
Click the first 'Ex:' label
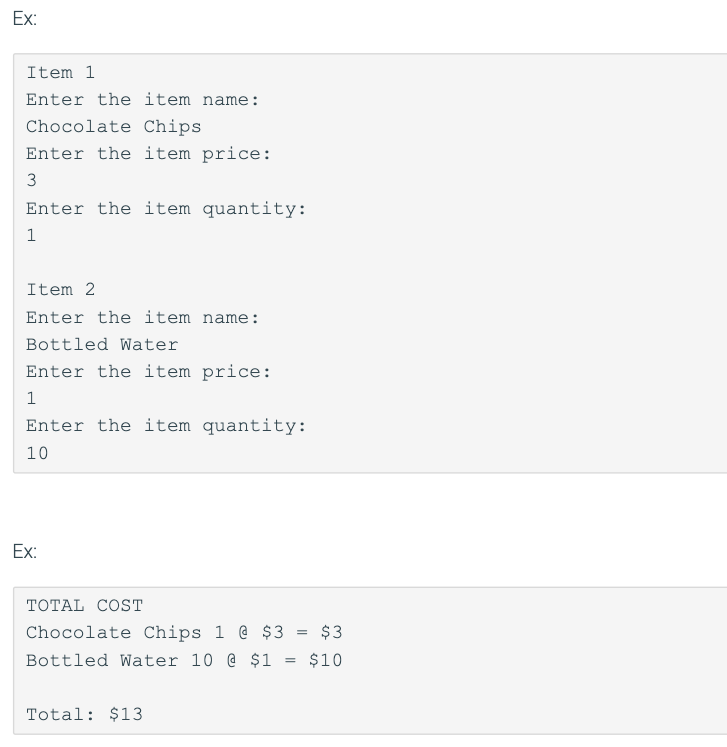[25, 19]
